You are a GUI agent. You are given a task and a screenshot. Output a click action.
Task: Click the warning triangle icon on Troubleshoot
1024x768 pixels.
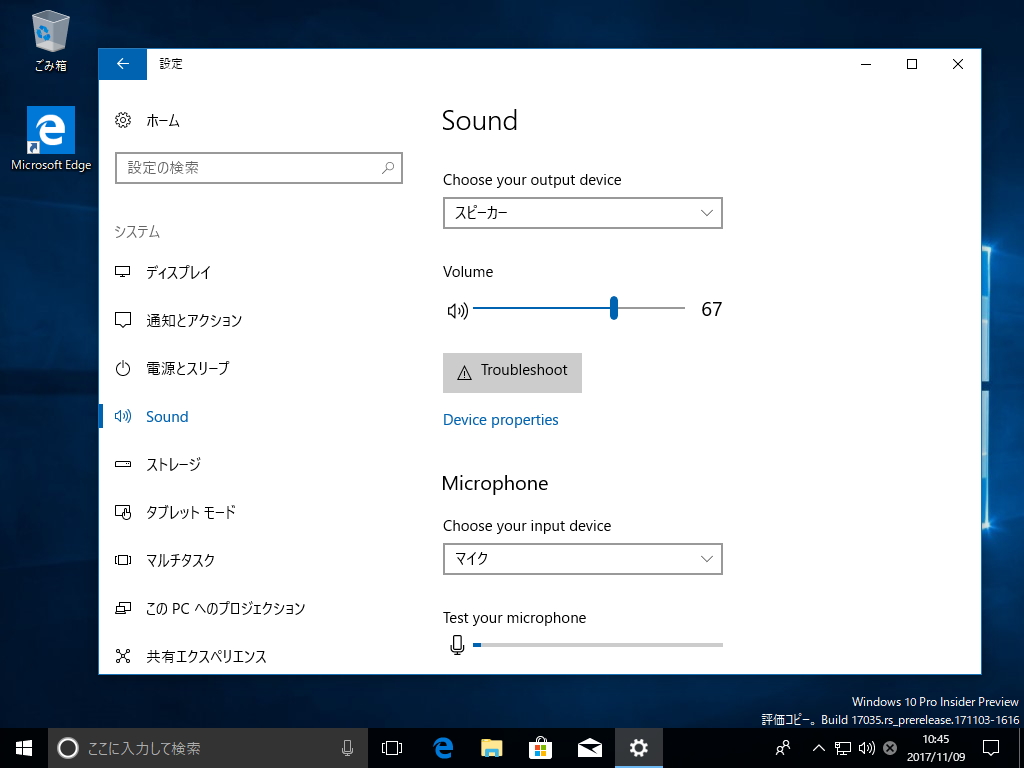pos(464,373)
